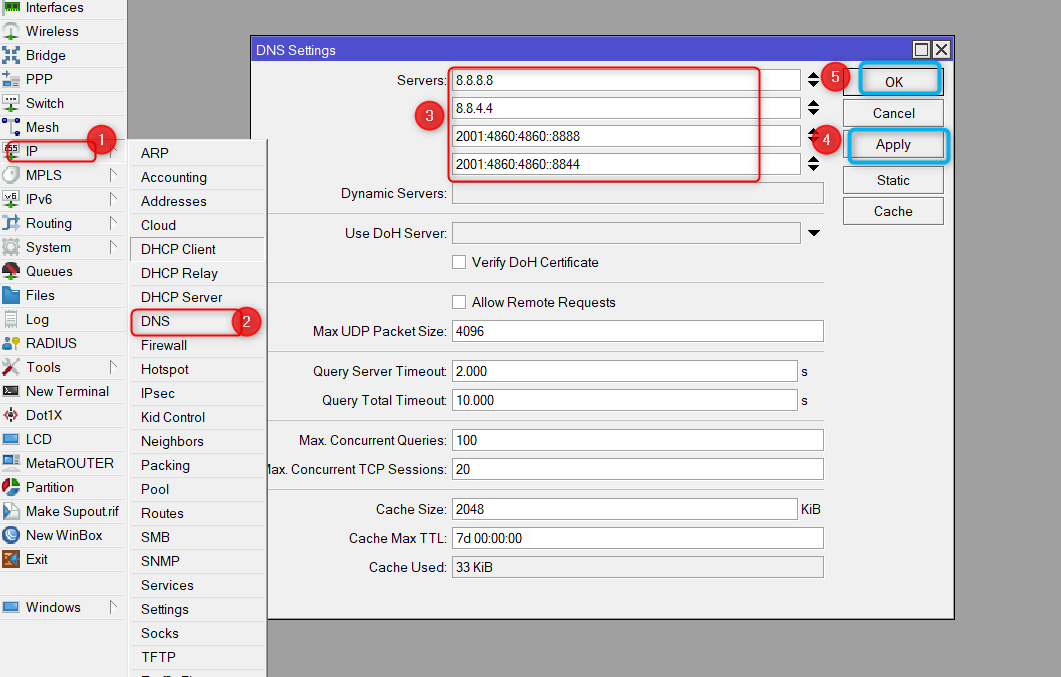Open the Static DNS entries button
The height and width of the screenshot is (677, 1061).
pyautogui.click(x=893, y=180)
